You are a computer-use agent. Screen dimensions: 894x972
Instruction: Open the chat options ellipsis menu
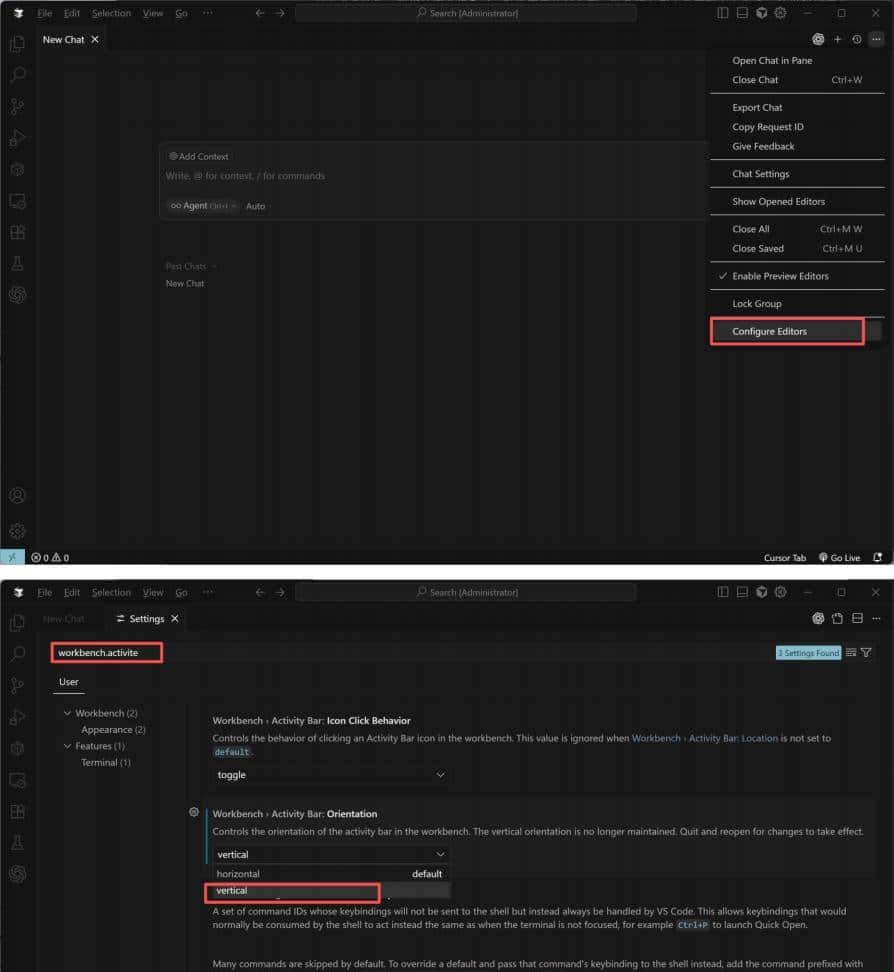[x=877, y=39]
